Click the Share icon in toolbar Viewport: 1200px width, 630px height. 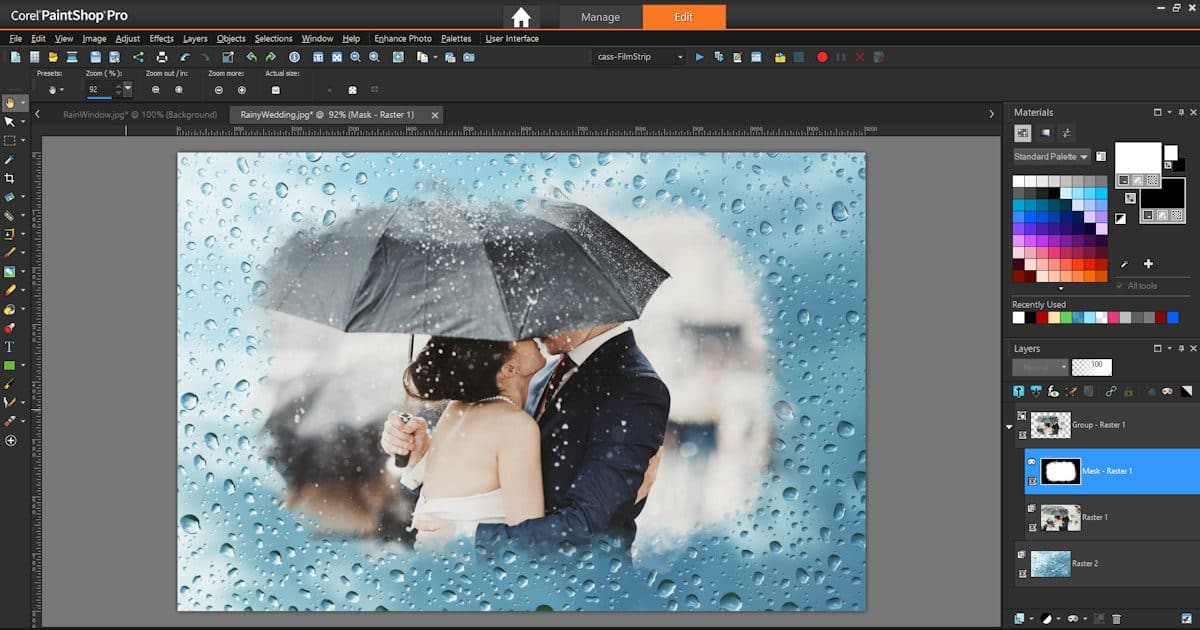click(138, 57)
